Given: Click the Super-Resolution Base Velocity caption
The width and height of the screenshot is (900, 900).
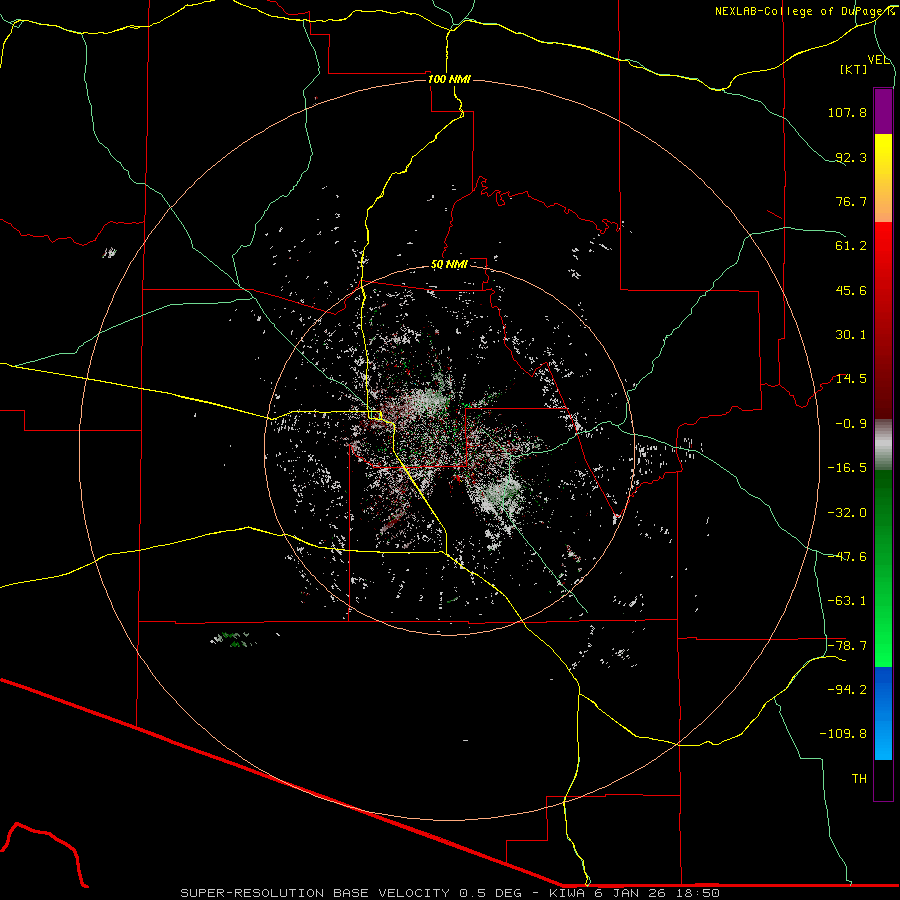Looking at the screenshot, I should [450, 893].
